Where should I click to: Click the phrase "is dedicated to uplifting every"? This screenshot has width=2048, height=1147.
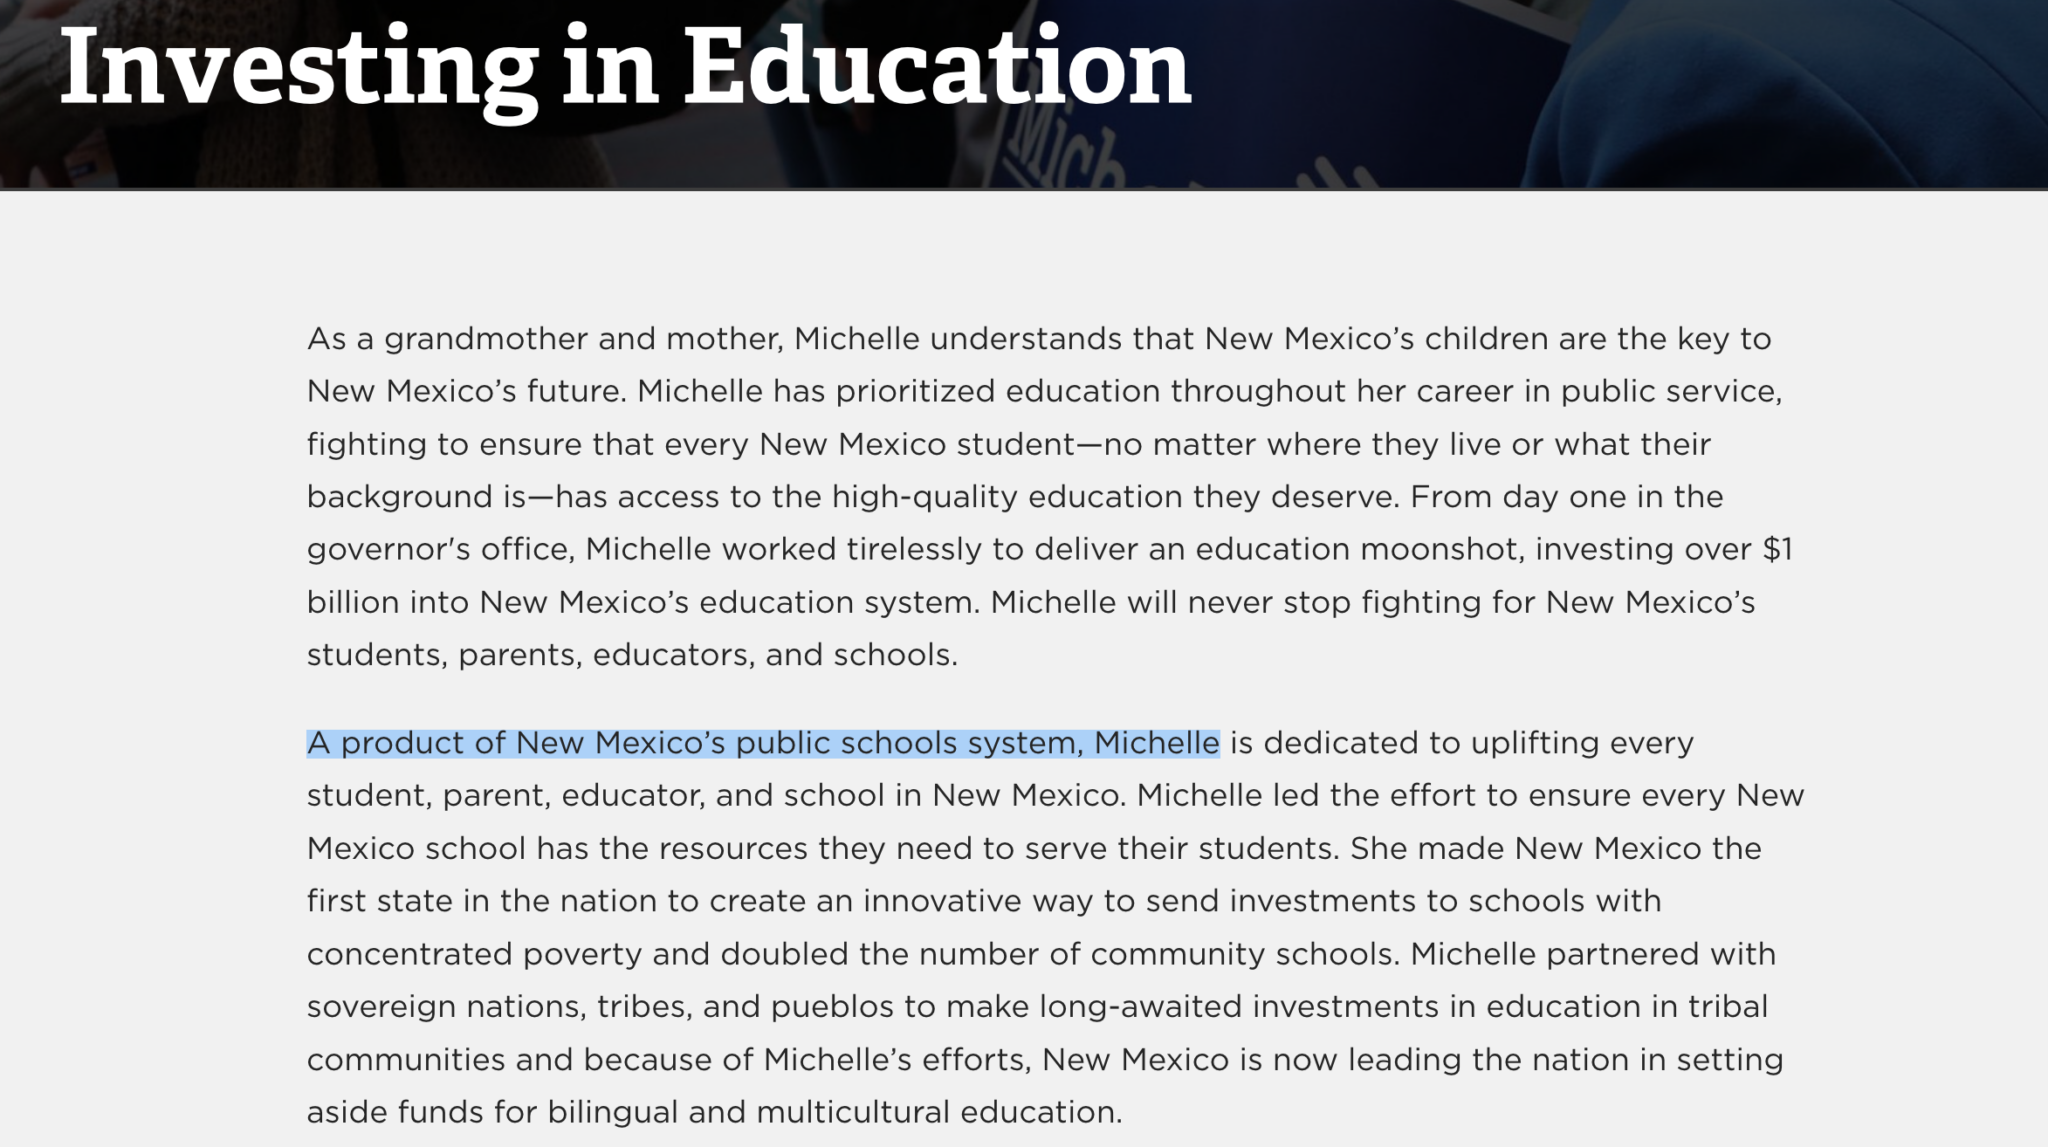(1461, 743)
